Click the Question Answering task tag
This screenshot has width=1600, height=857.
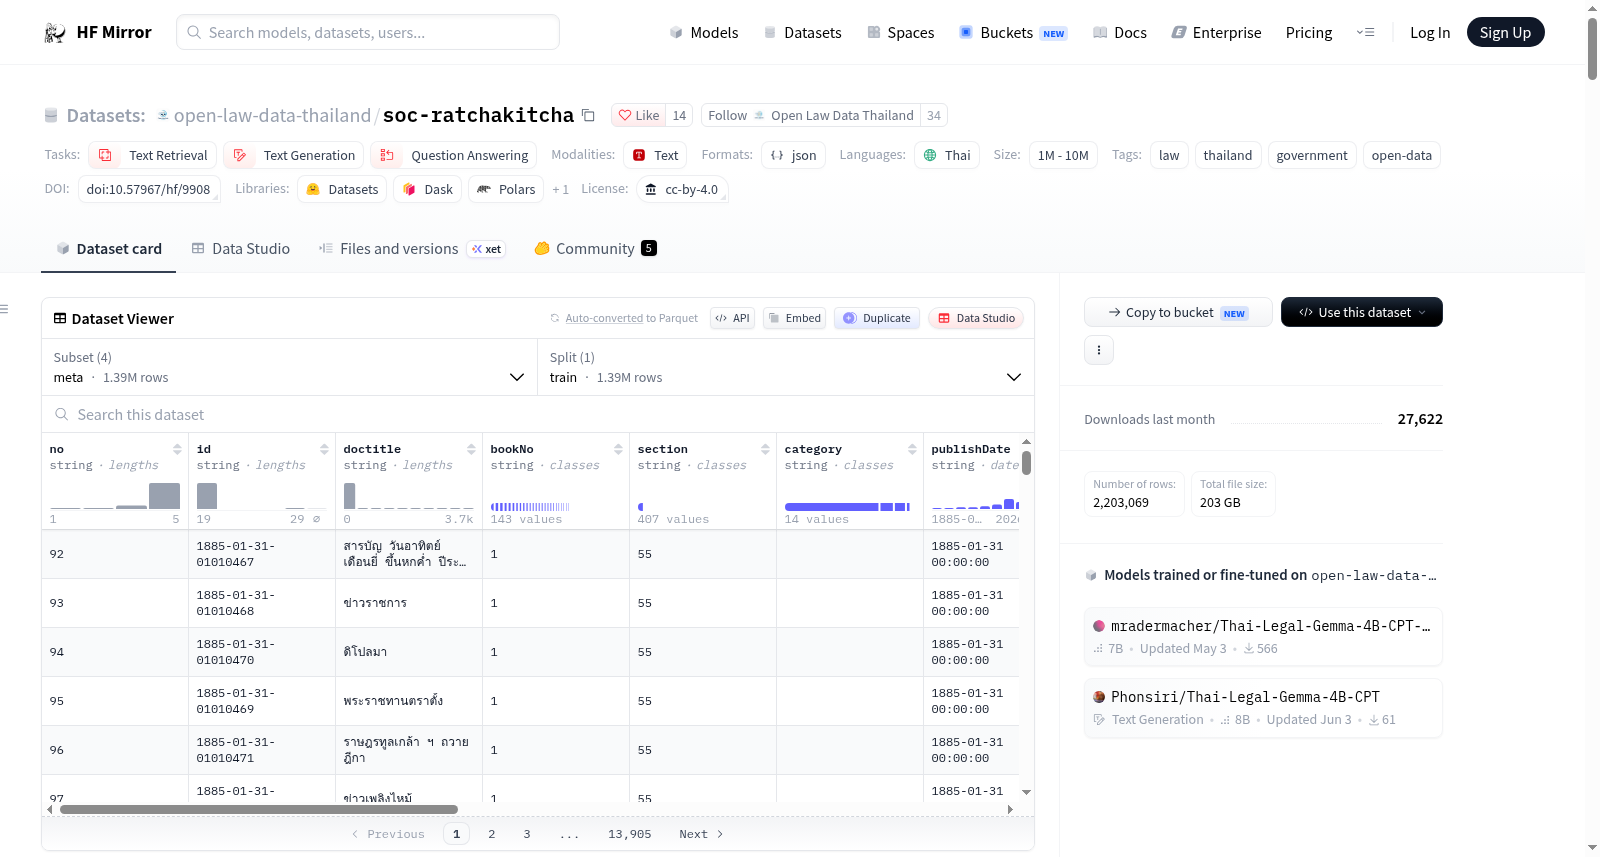454,156
